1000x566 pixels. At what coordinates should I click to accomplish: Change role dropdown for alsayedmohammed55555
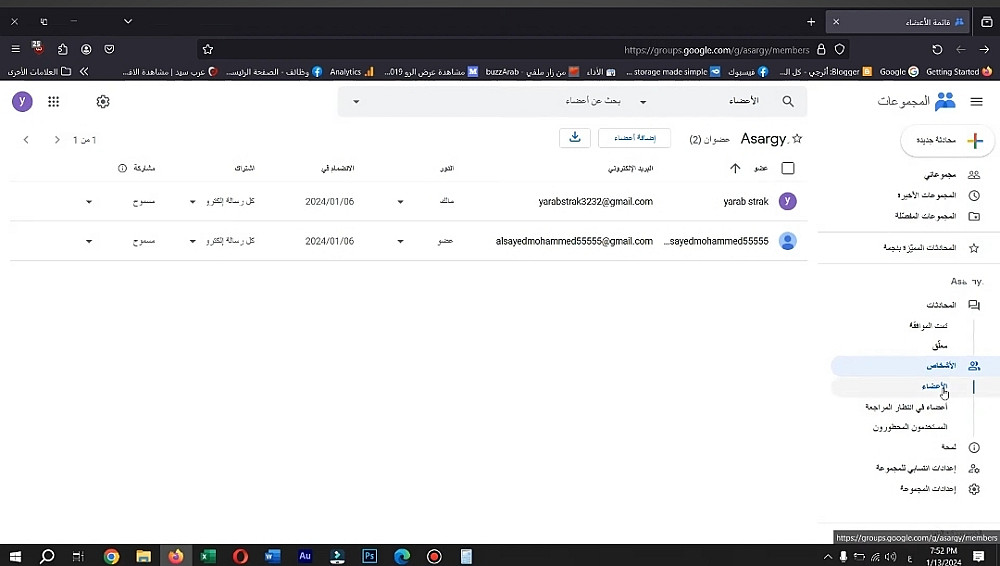click(x=401, y=241)
